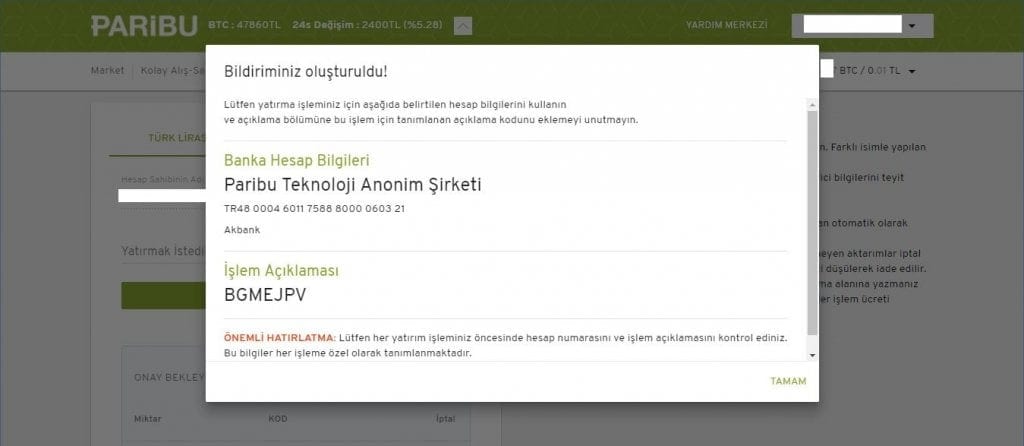1024x446 pixels.
Task: Click the ÖNEMLİ HATIRLATMA warning label
Action: (x=280, y=338)
